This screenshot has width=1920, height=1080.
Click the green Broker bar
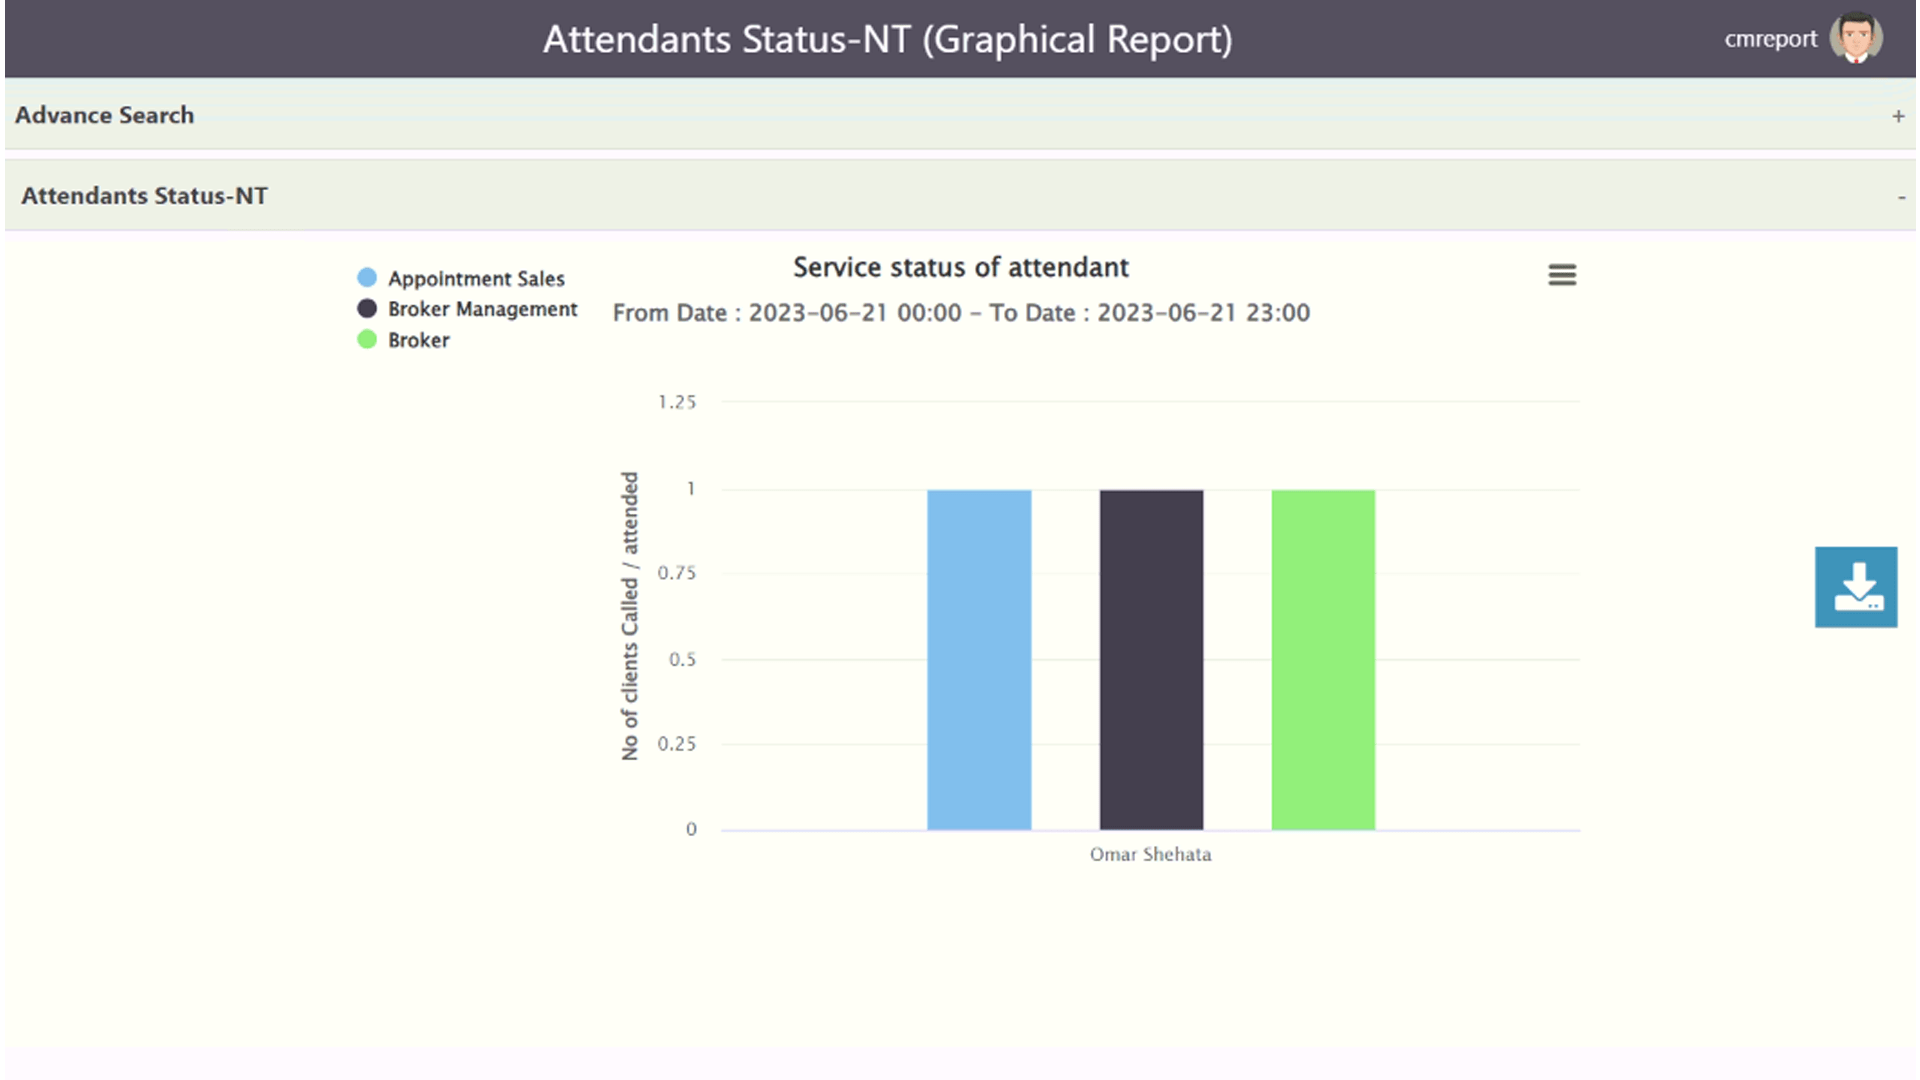pyautogui.click(x=1323, y=660)
